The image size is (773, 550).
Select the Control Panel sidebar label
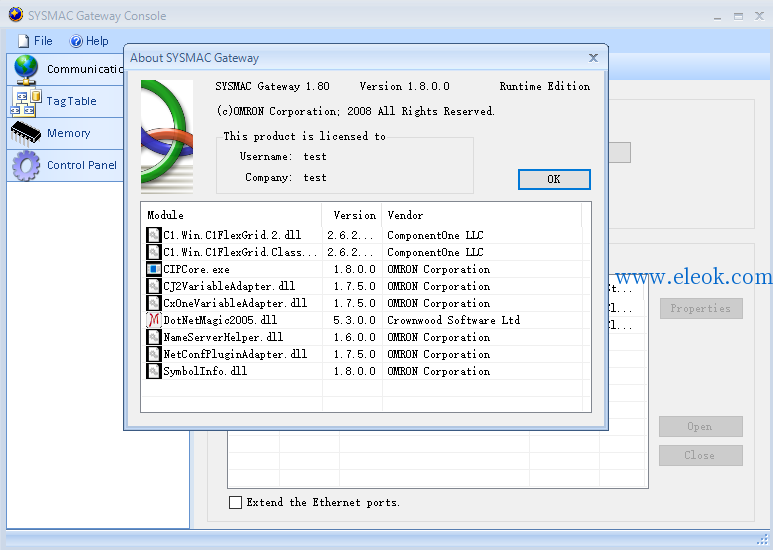[82, 165]
